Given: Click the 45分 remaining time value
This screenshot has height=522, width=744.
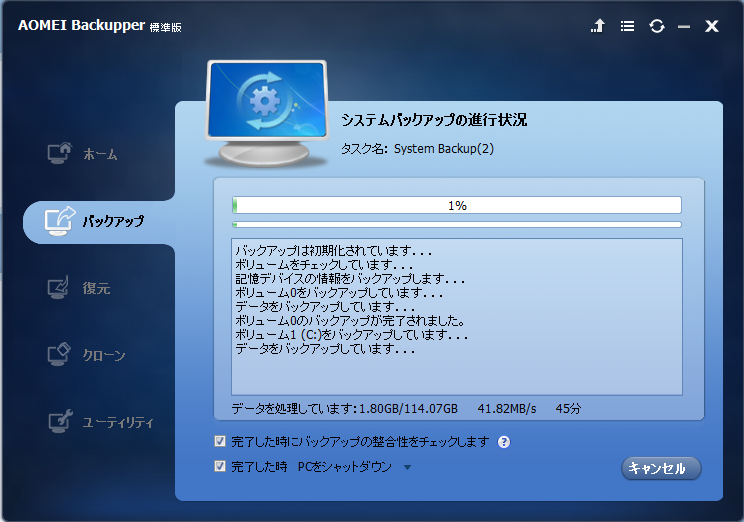Looking at the screenshot, I should tap(568, 409).
